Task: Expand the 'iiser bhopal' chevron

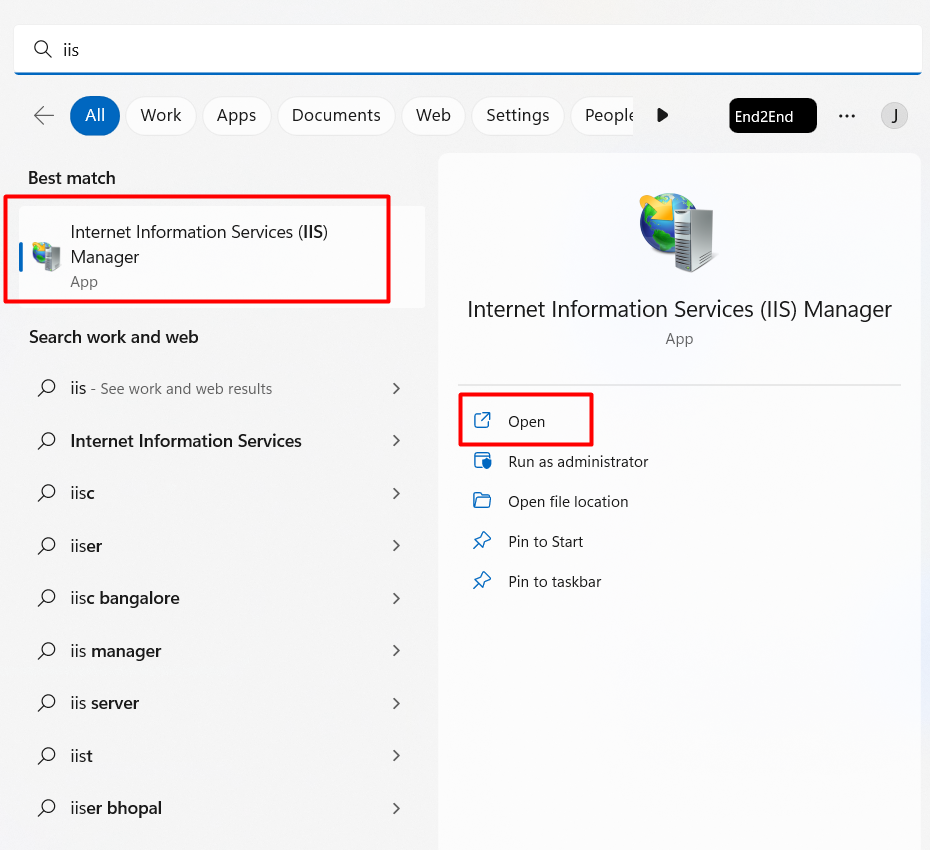Action: [396, 808]
